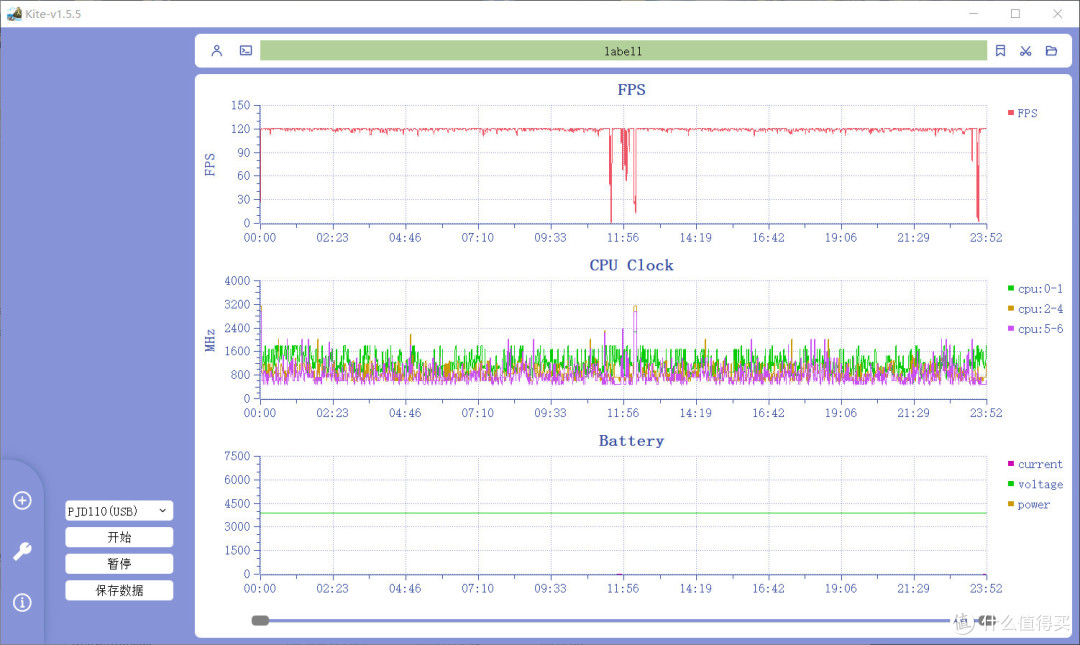Viewport: 1080px width, 645px height.
Task: Click the Battery chart title
Action: tap(632, 441)
